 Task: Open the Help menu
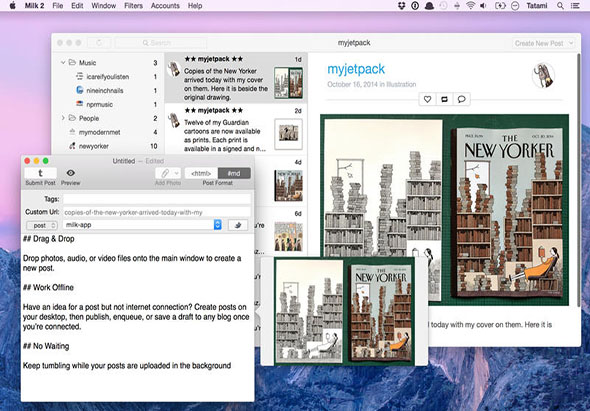[x=195, y=6]
